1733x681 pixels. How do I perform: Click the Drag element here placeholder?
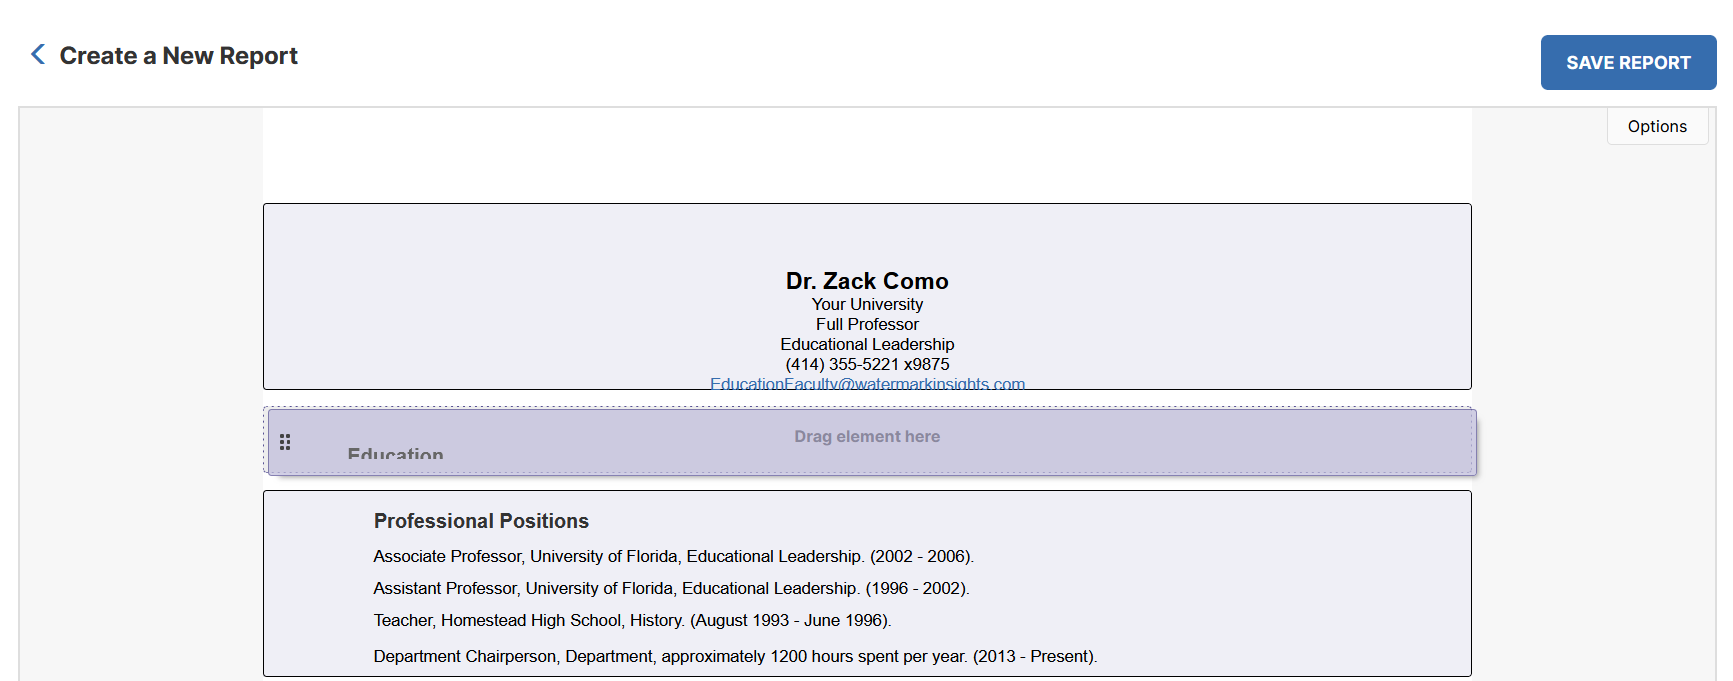click(x=867, y=437)
